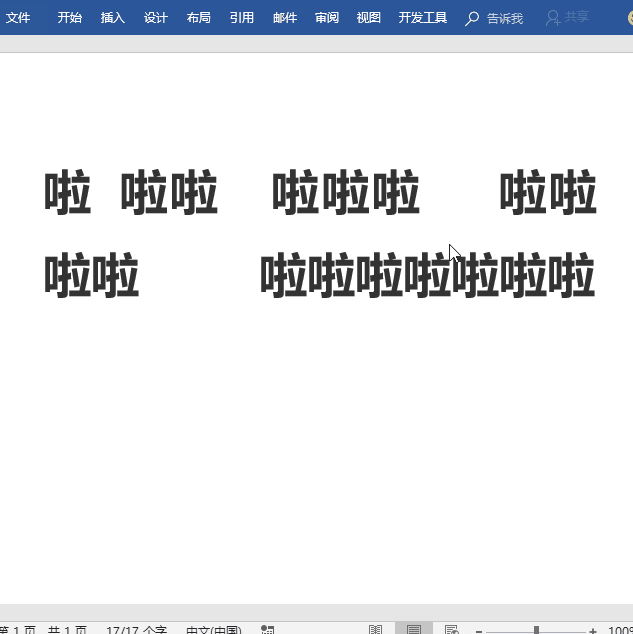
Task: Click the magnifier icon beside 告诉我
Action: (472, 18)
